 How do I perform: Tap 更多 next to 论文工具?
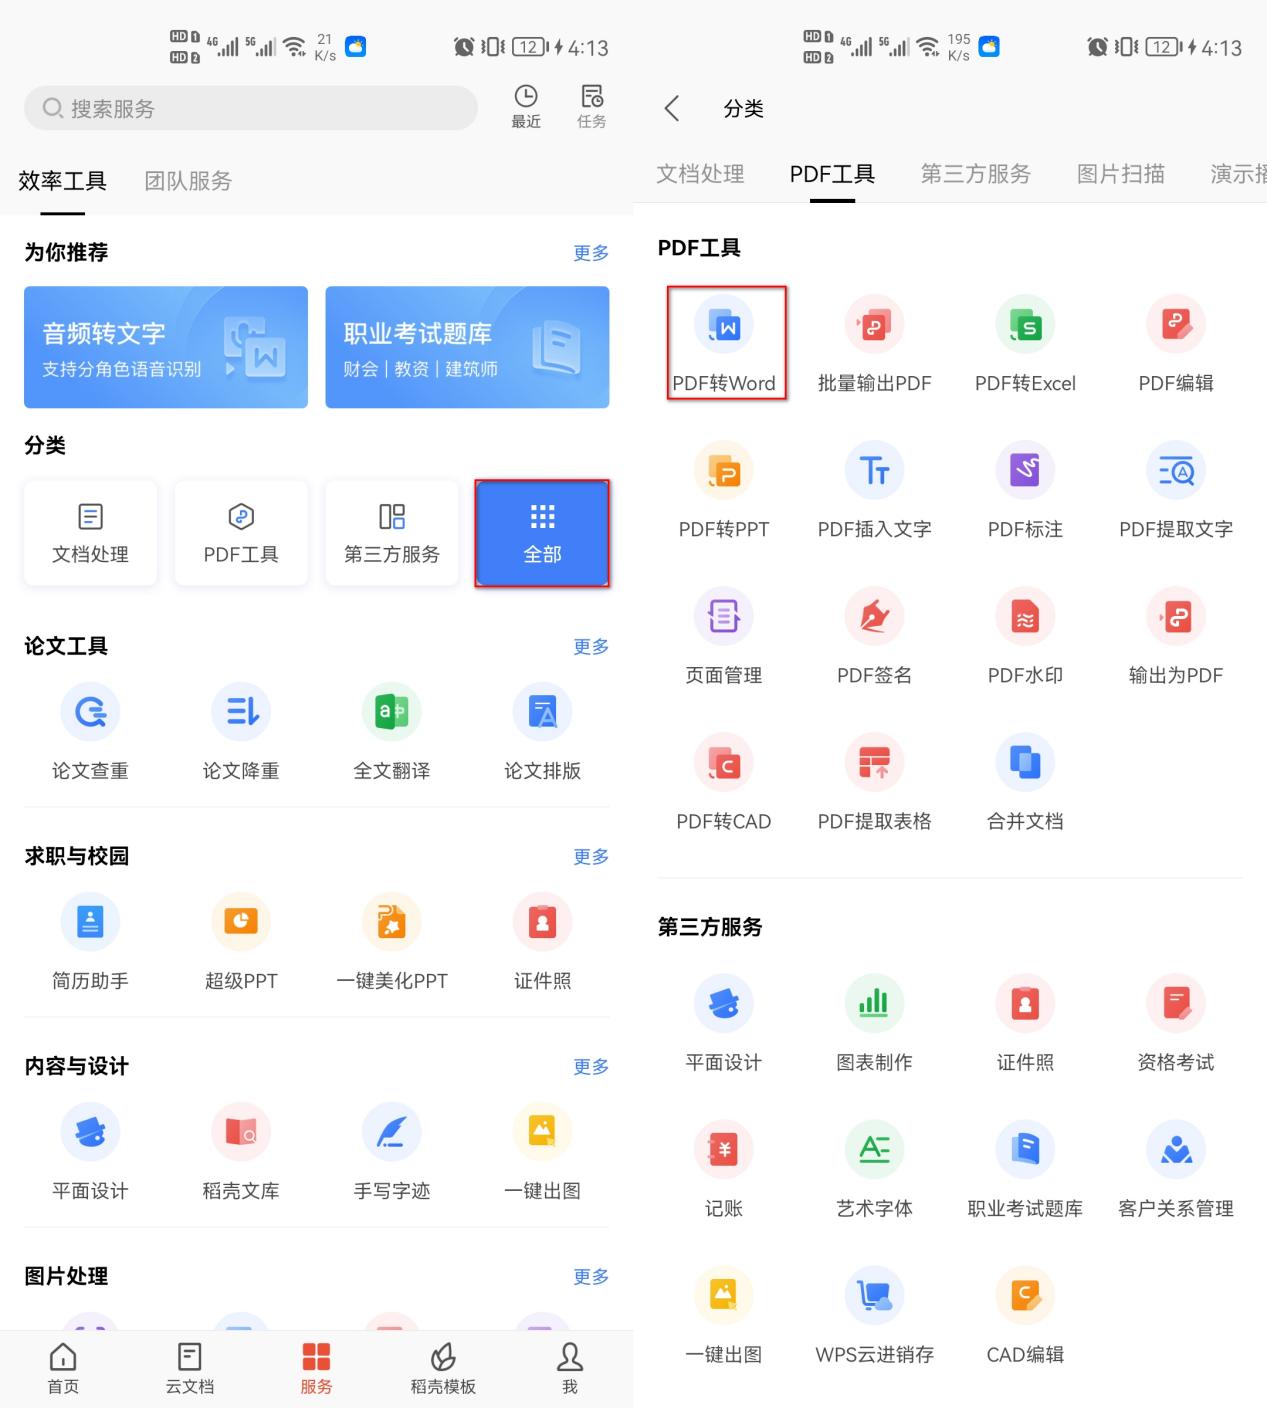pyautogui.click(x=590, y=646)
